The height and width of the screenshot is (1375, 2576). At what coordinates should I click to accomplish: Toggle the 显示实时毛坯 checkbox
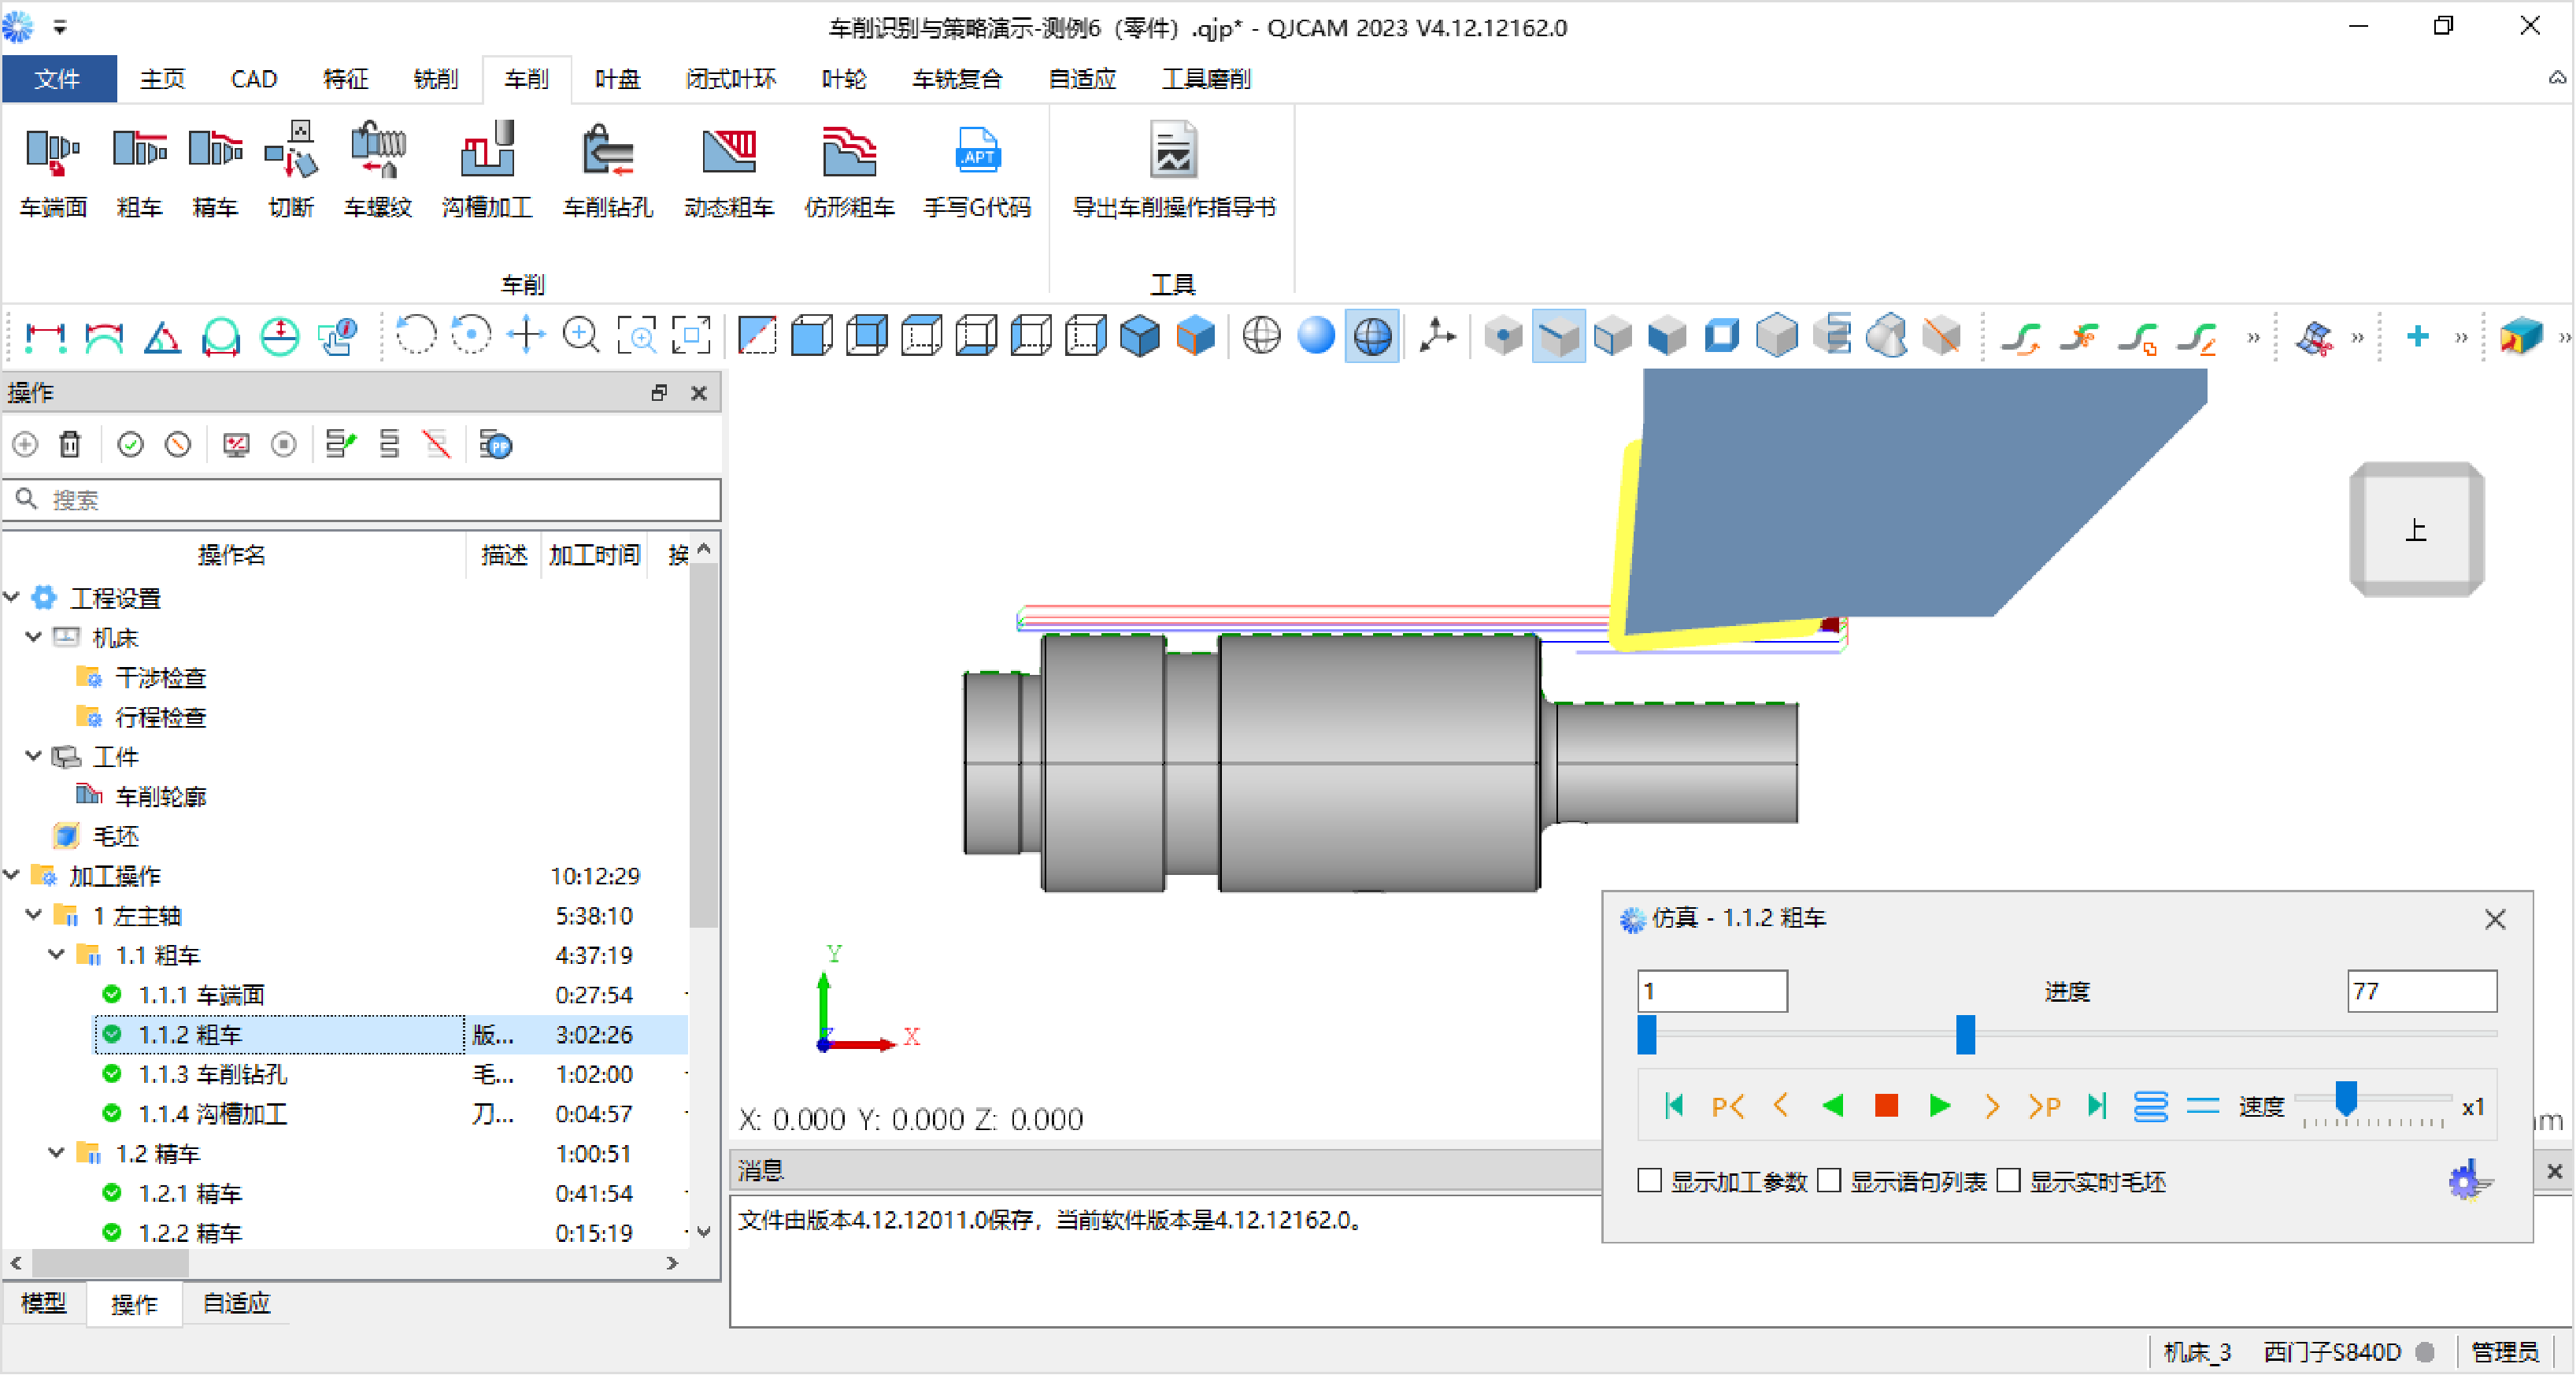[x=2008, y=1181]
